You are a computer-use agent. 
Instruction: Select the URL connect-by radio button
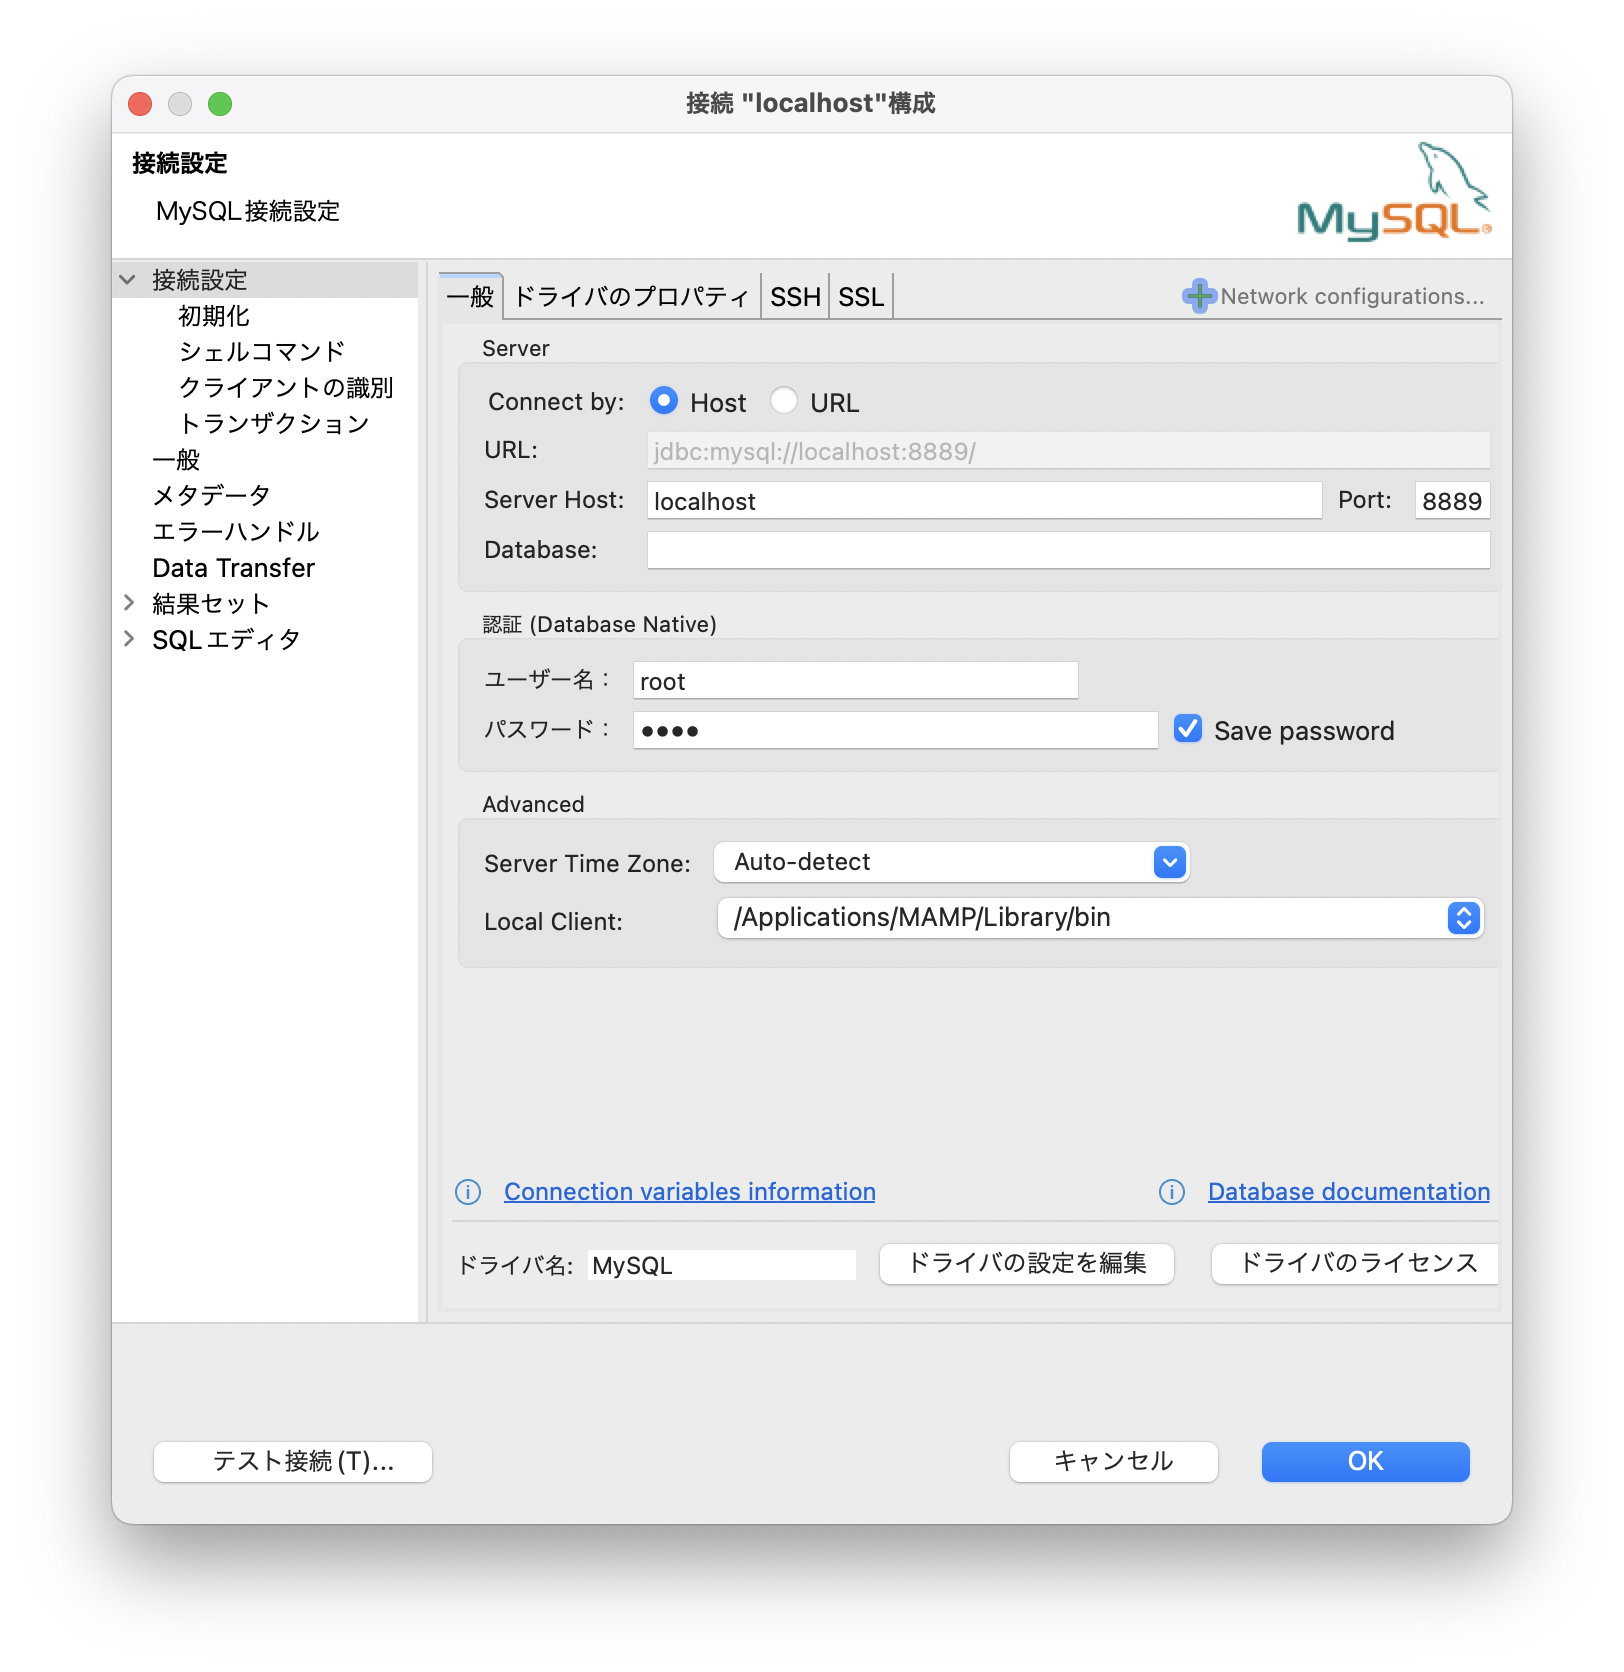pos(784,401)
